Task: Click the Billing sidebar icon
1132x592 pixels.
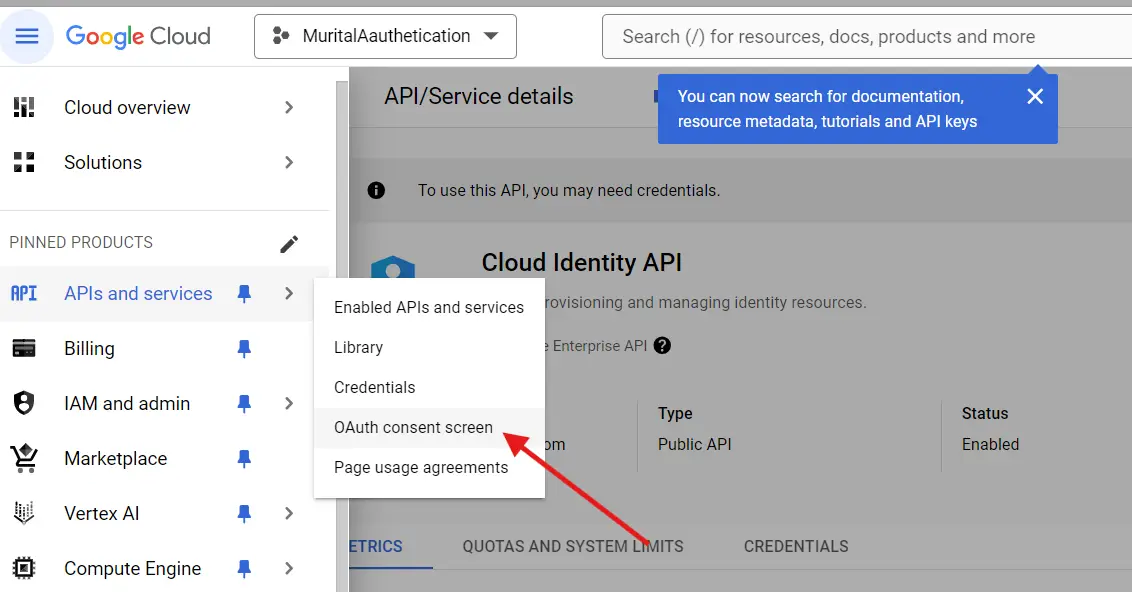Action: tap(26, 348)
